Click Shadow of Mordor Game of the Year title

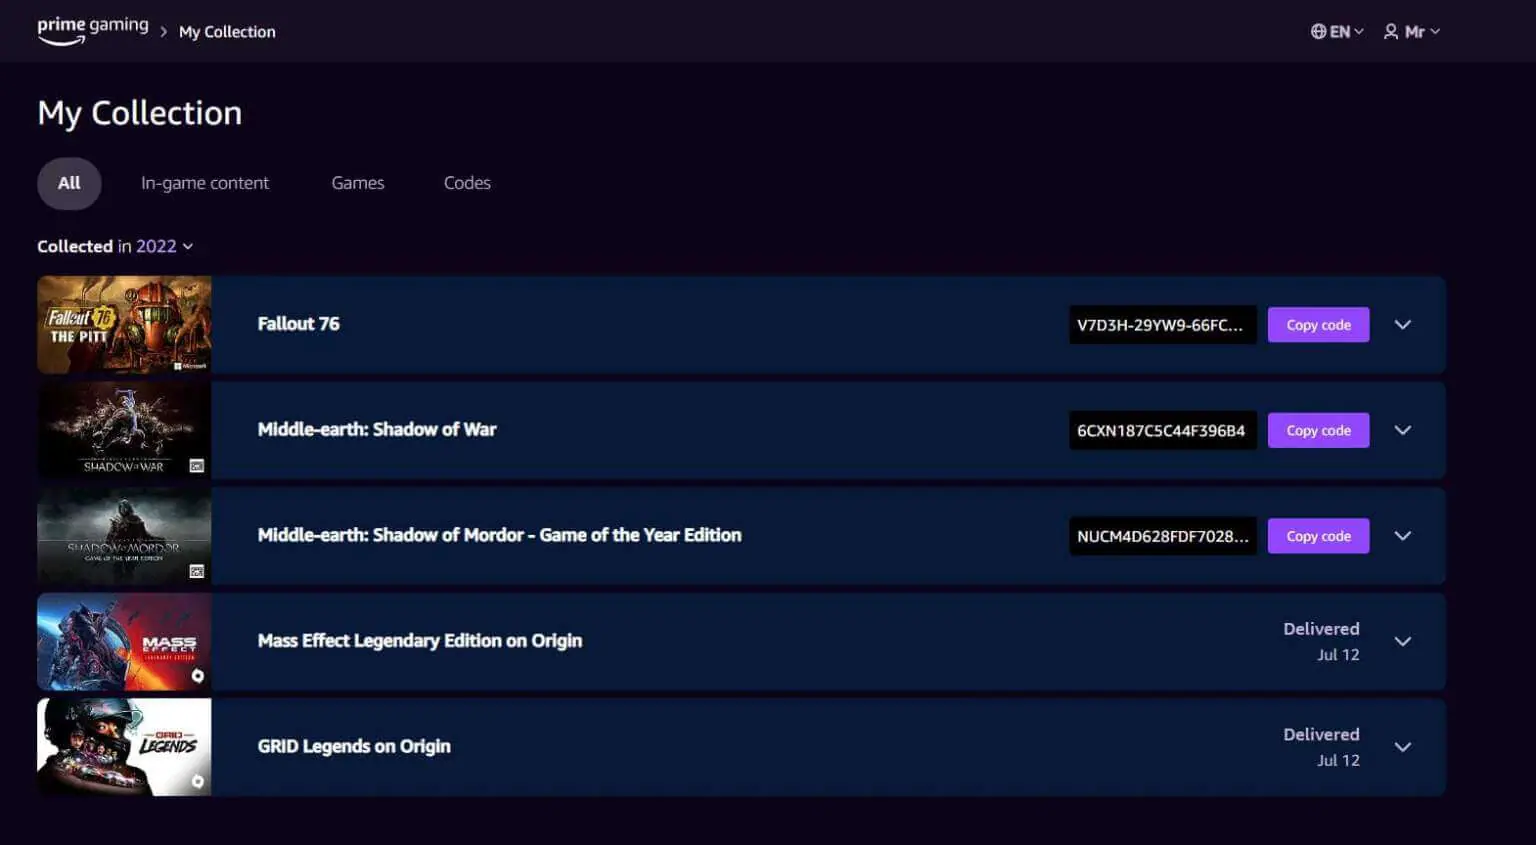click(499, 535)
